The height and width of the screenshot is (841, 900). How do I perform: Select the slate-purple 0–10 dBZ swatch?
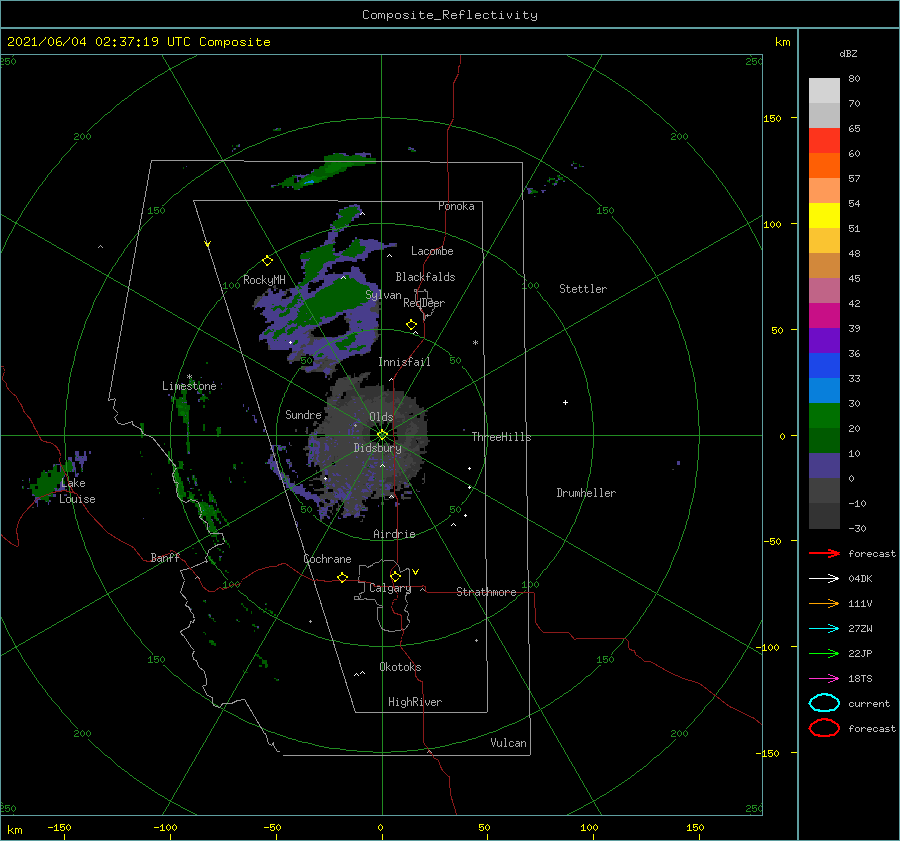(824, 466)
